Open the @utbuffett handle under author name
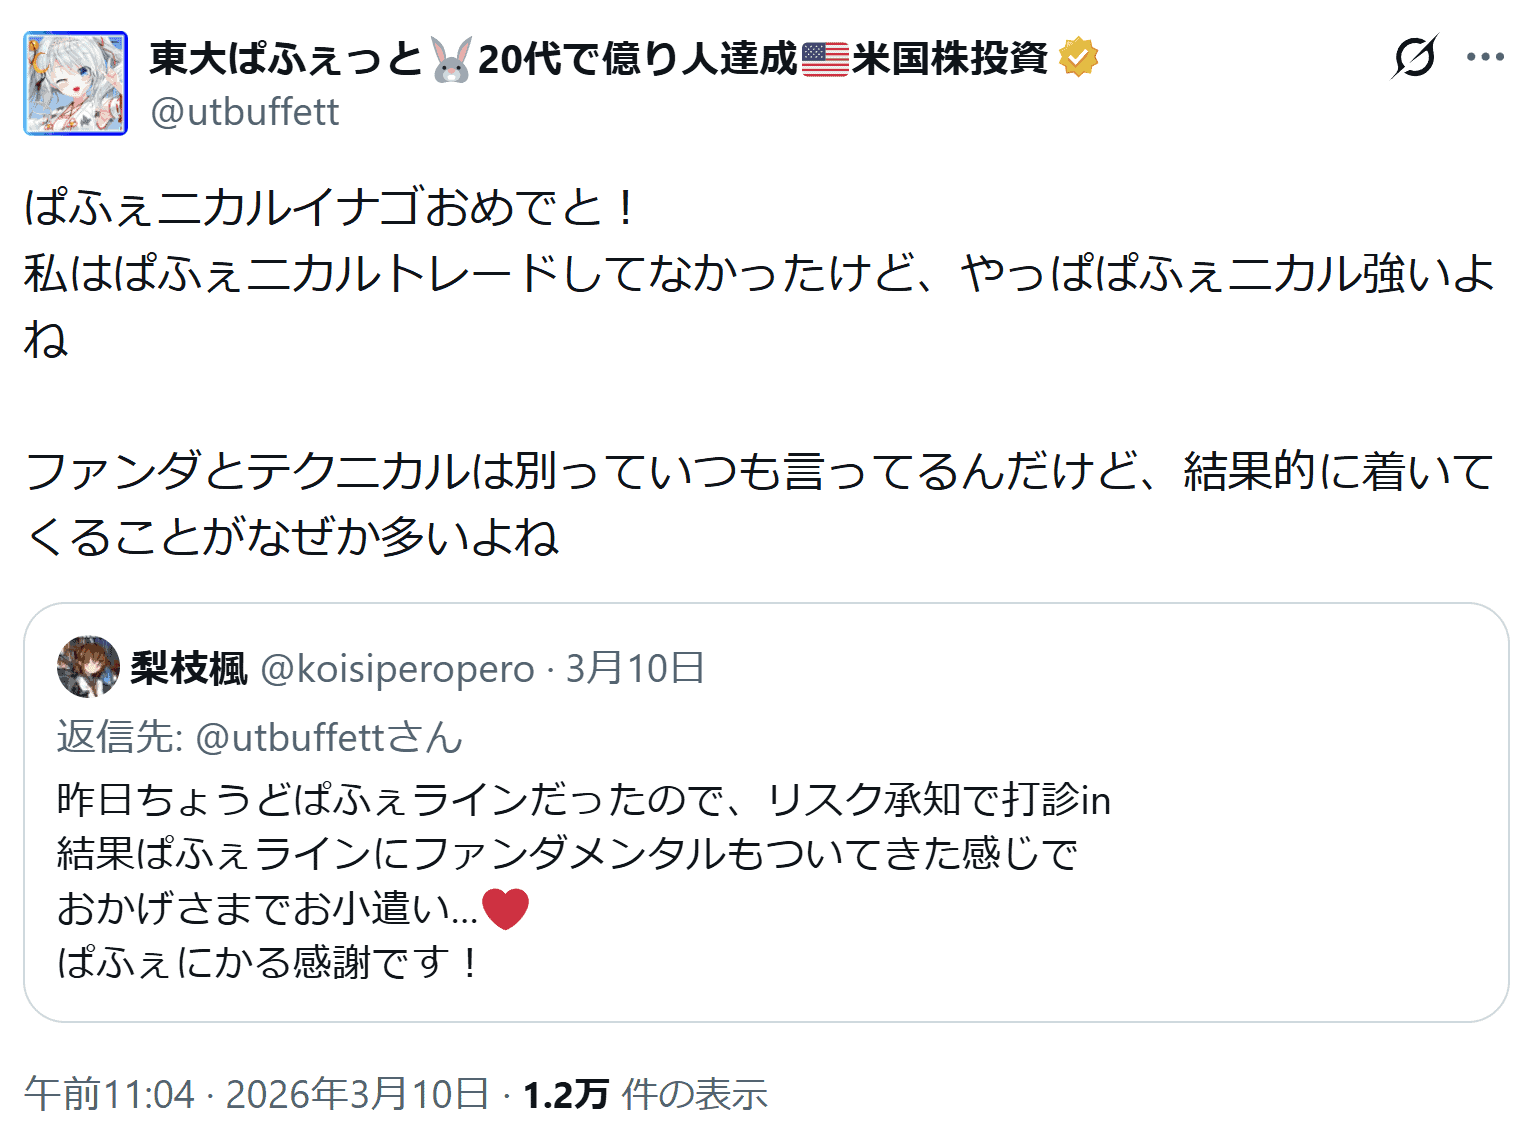 [245, 112]
